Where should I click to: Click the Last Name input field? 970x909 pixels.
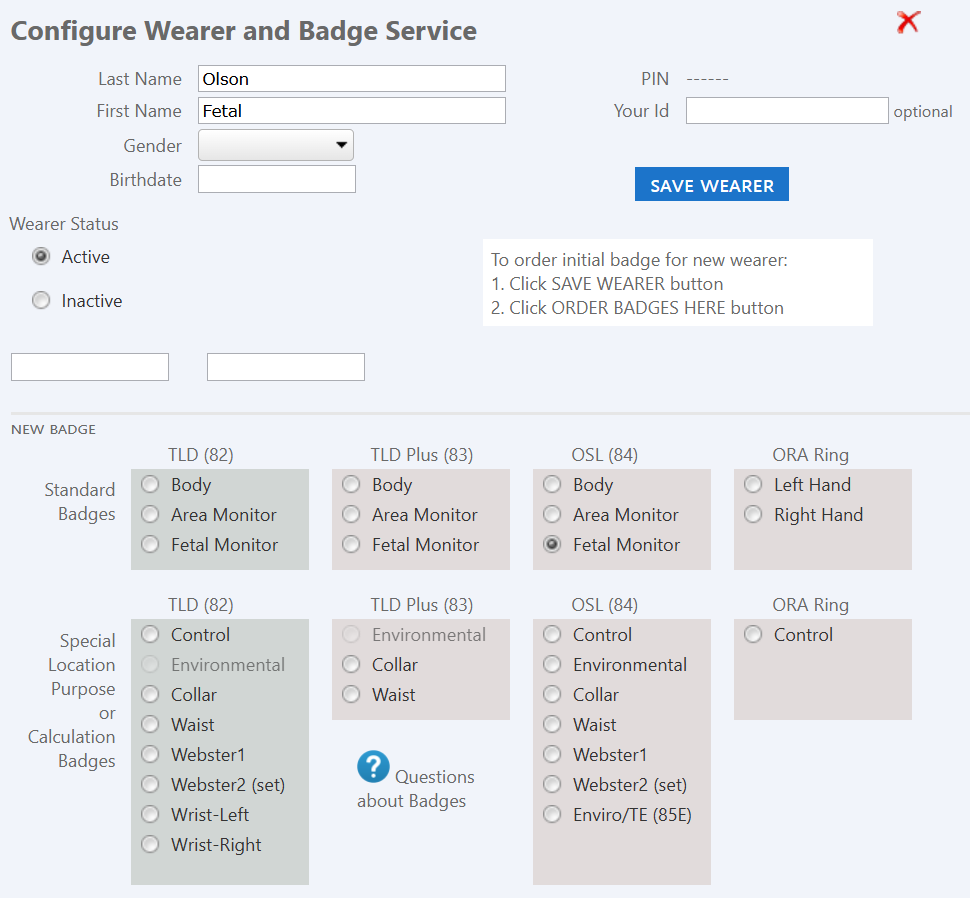352,79
